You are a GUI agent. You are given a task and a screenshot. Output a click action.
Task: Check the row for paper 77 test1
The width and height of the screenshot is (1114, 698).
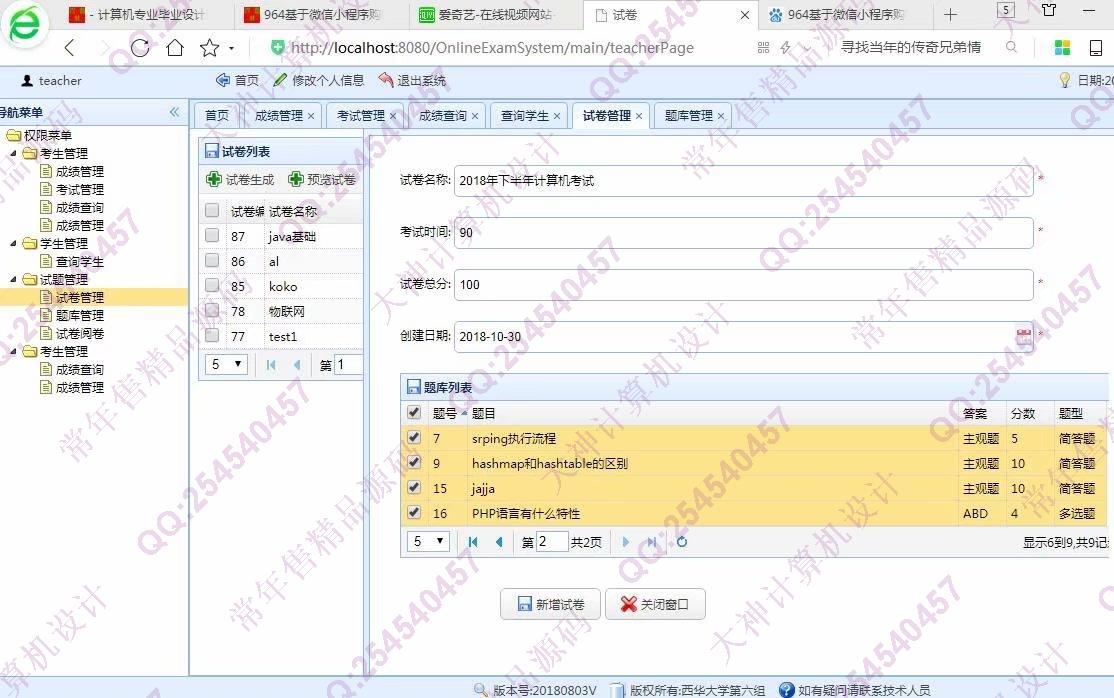tap(212, 335)
